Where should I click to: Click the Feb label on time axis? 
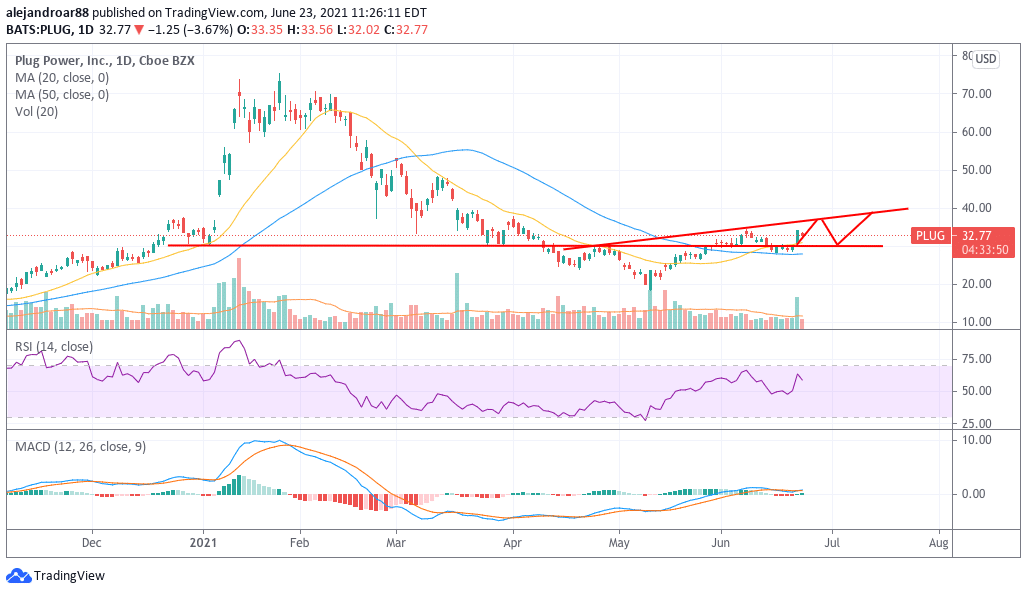(x=299, y=543)
